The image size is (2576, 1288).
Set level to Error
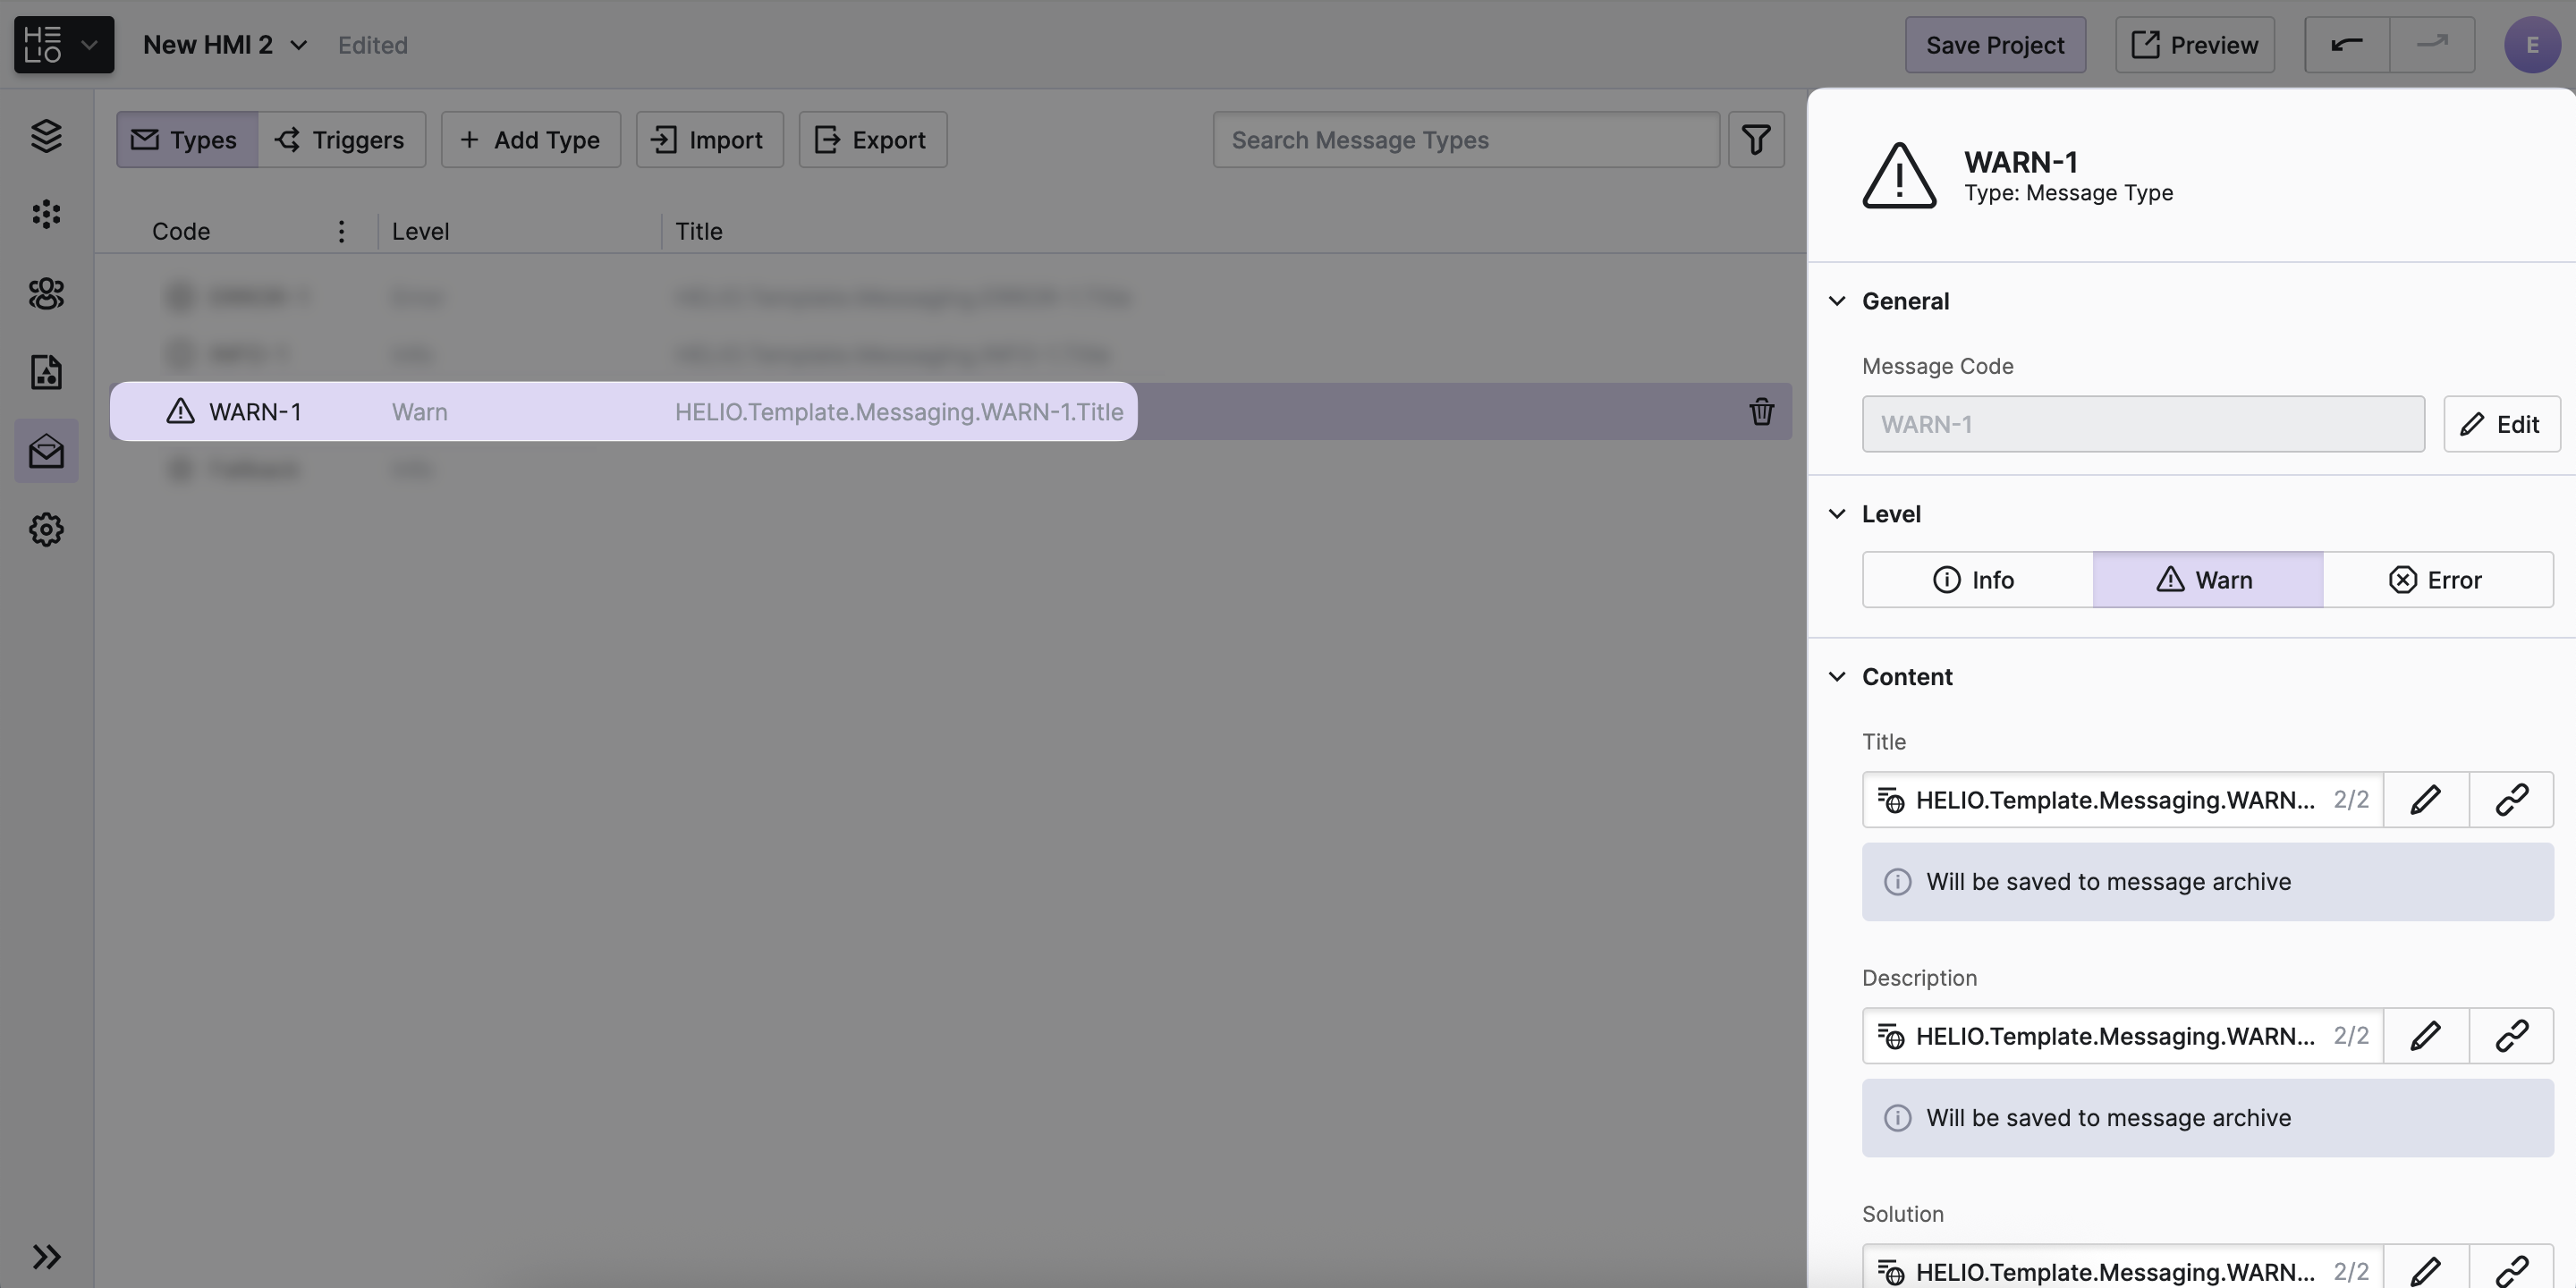point(2437,580)
